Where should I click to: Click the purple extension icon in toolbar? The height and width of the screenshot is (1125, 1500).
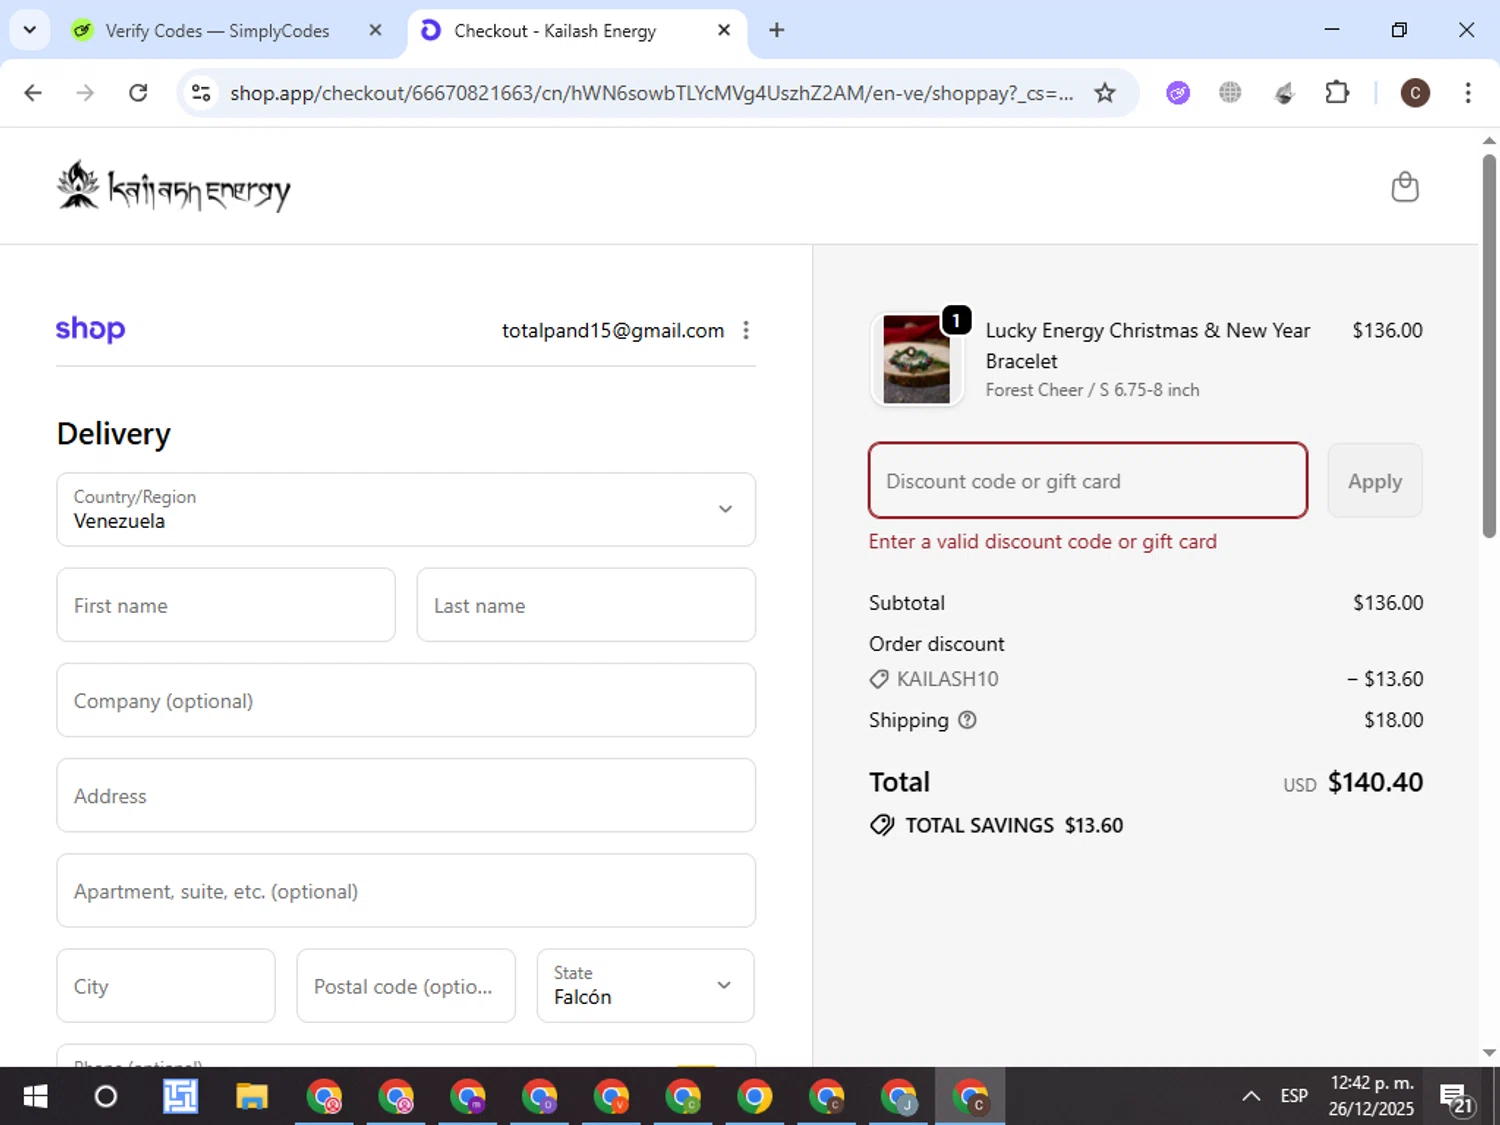pyautogui.click(x=1178, y=93)
